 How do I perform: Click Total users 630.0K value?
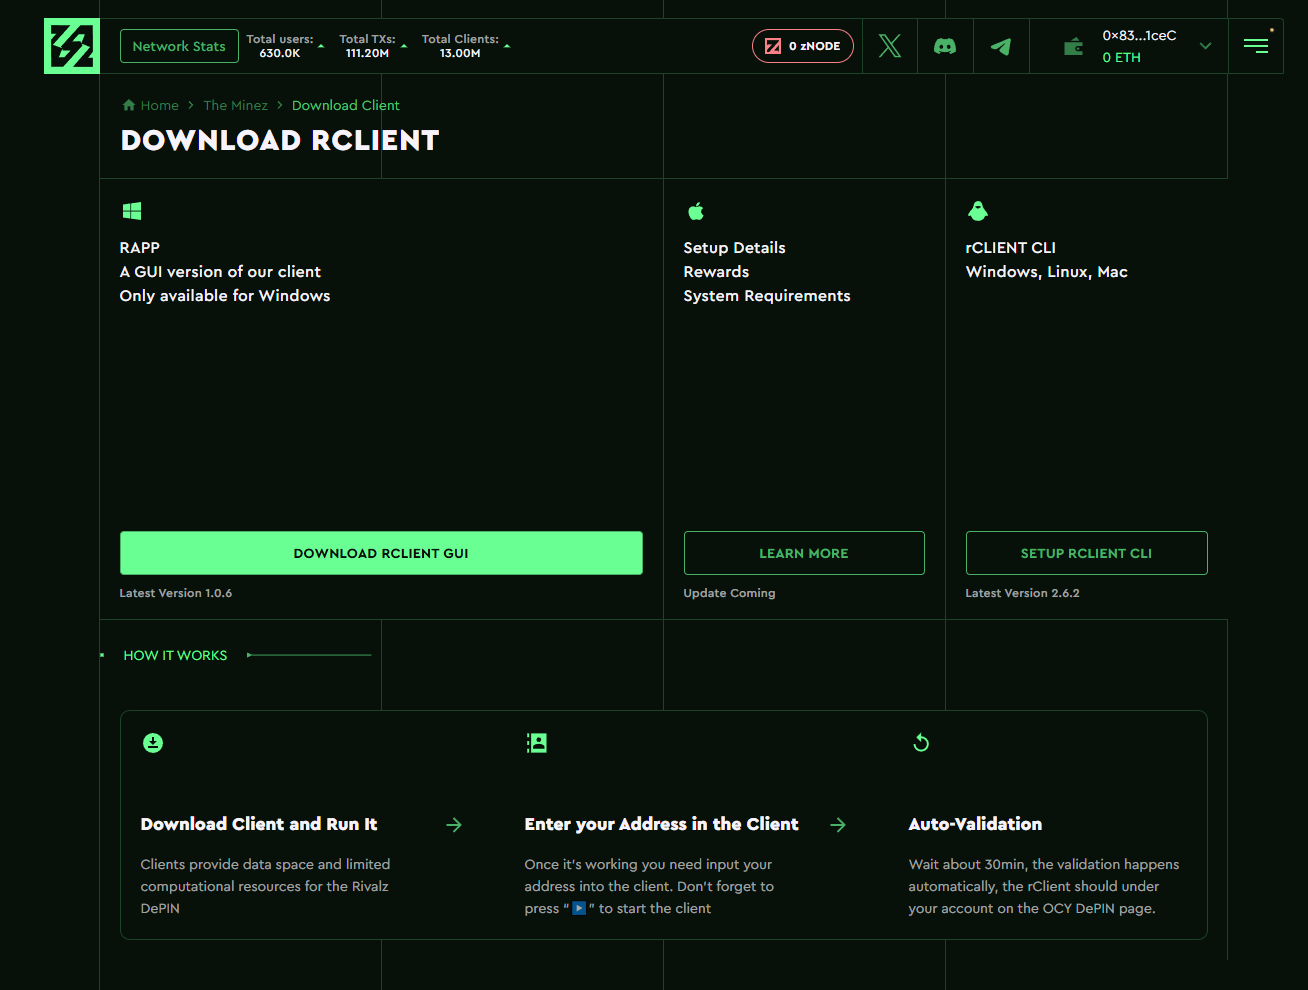280,53
